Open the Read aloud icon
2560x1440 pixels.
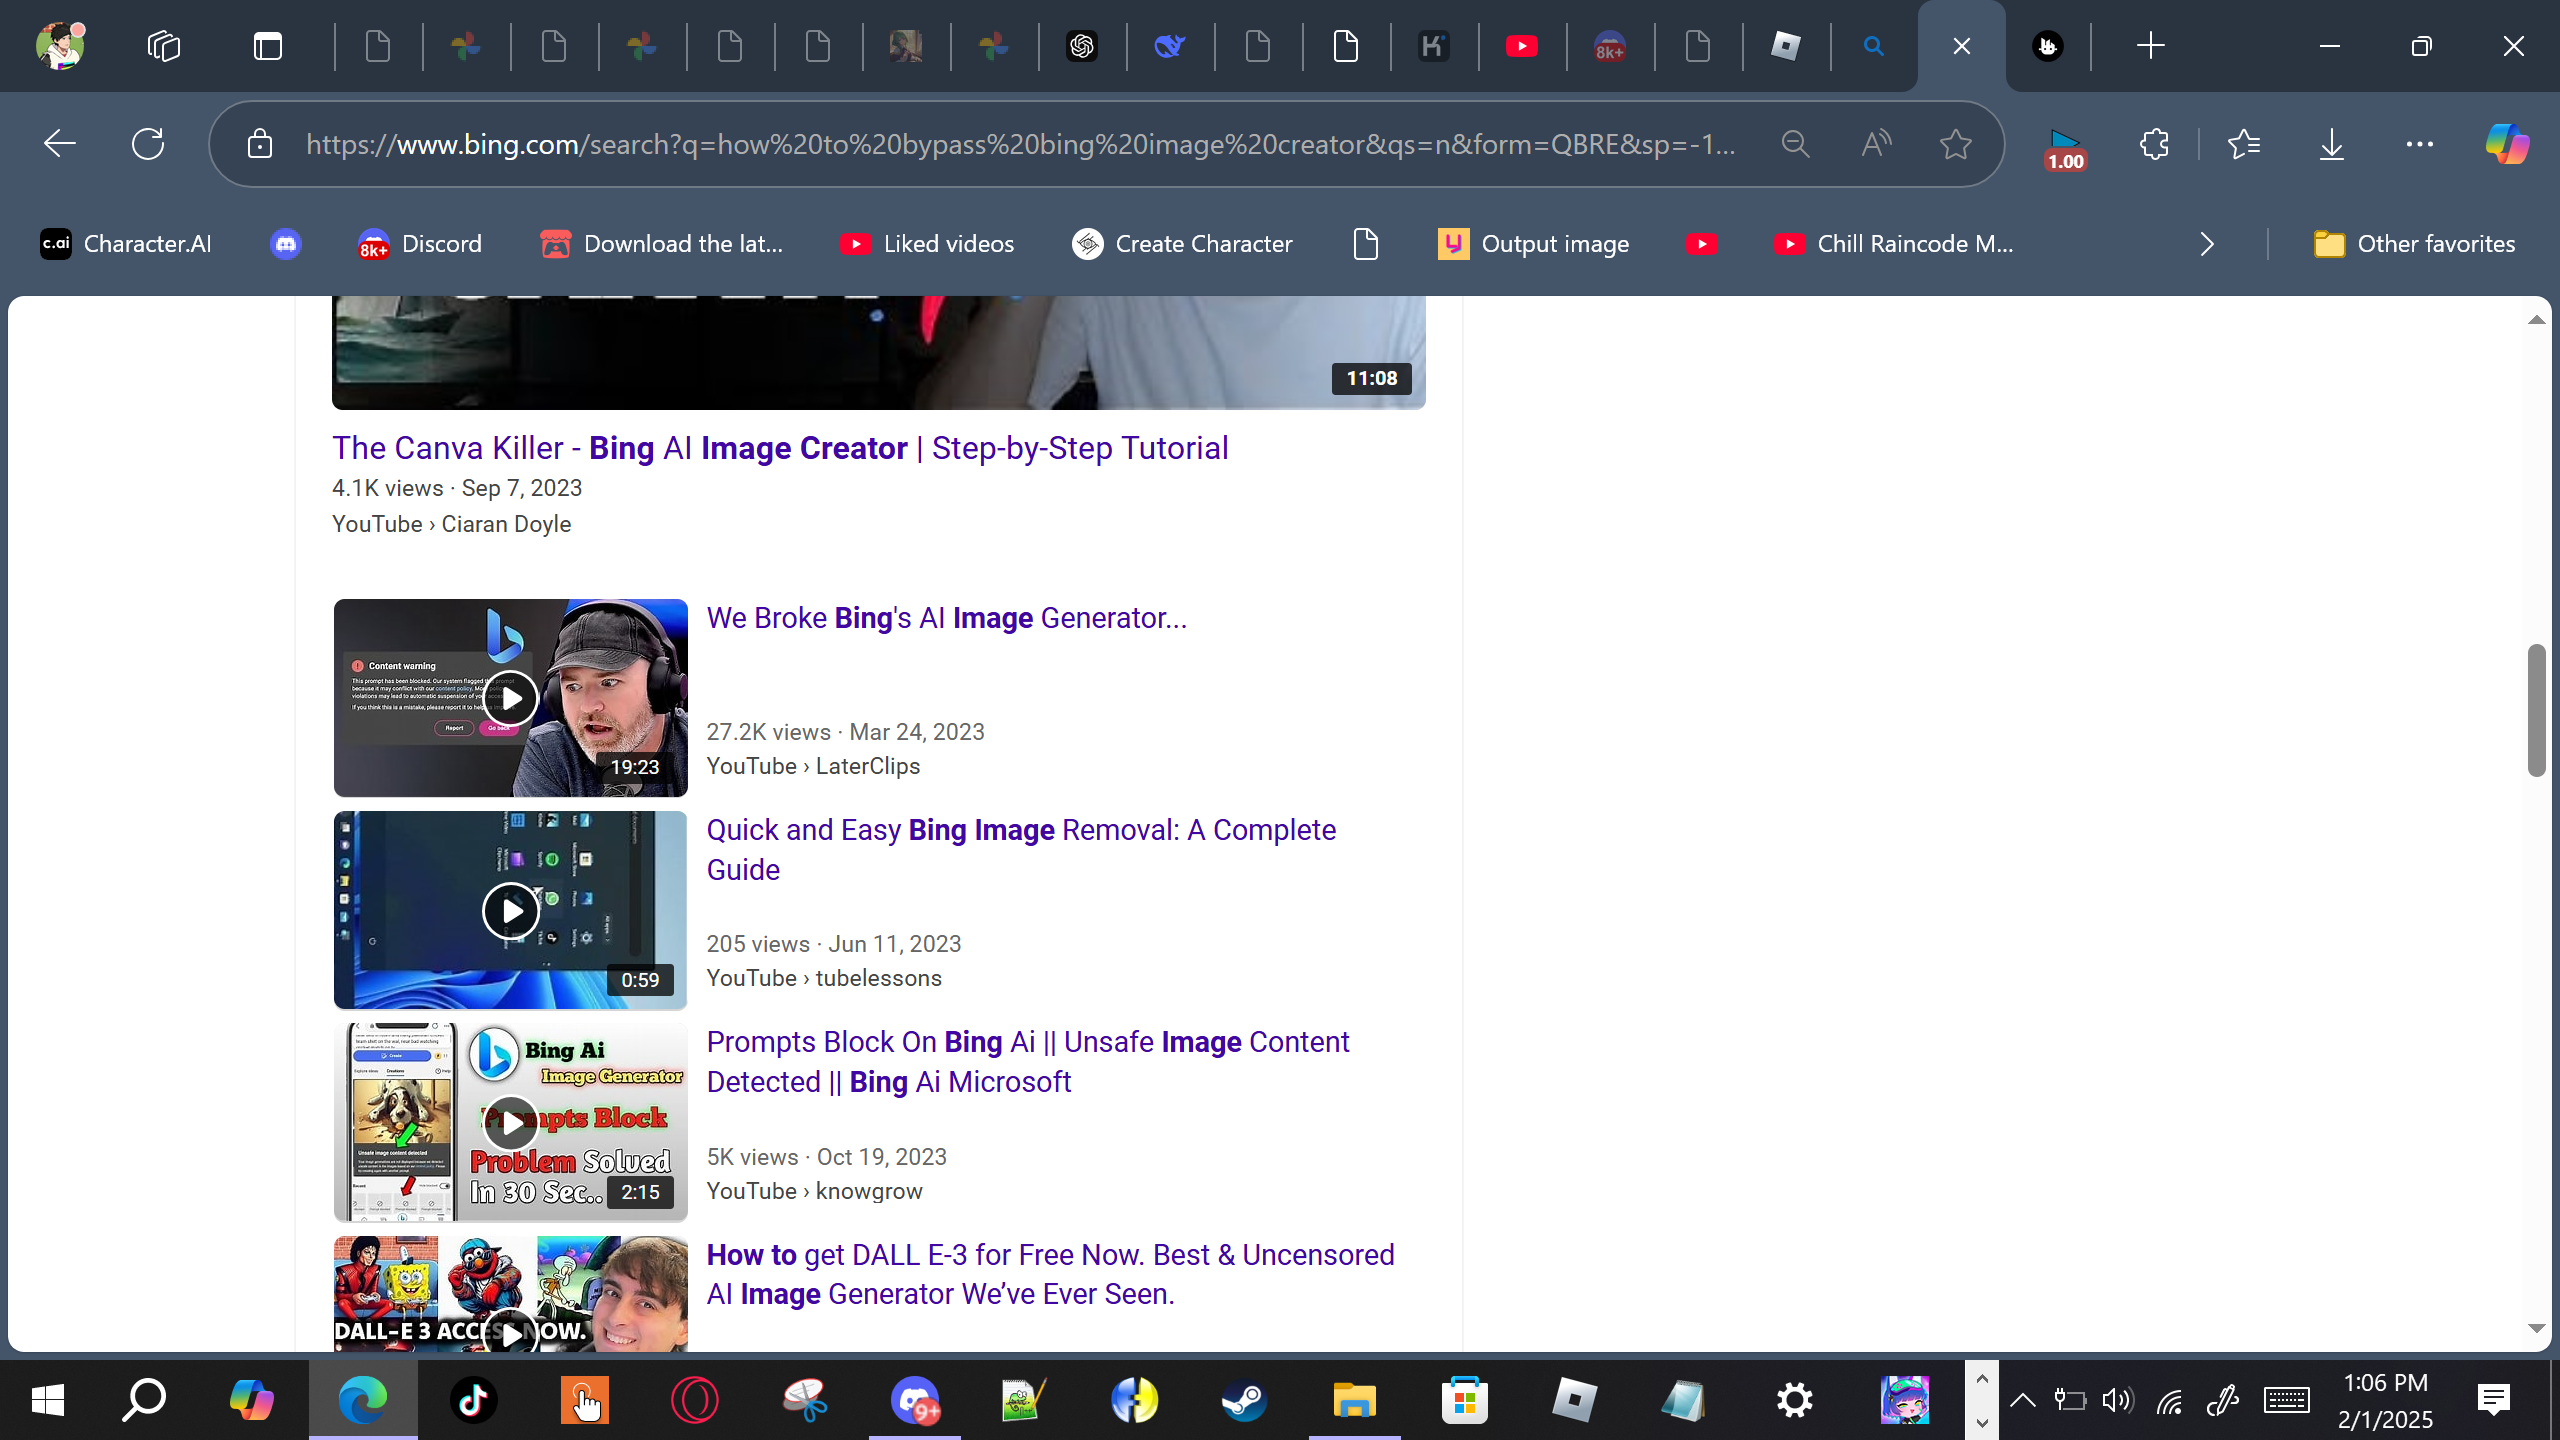[1876, 144]
